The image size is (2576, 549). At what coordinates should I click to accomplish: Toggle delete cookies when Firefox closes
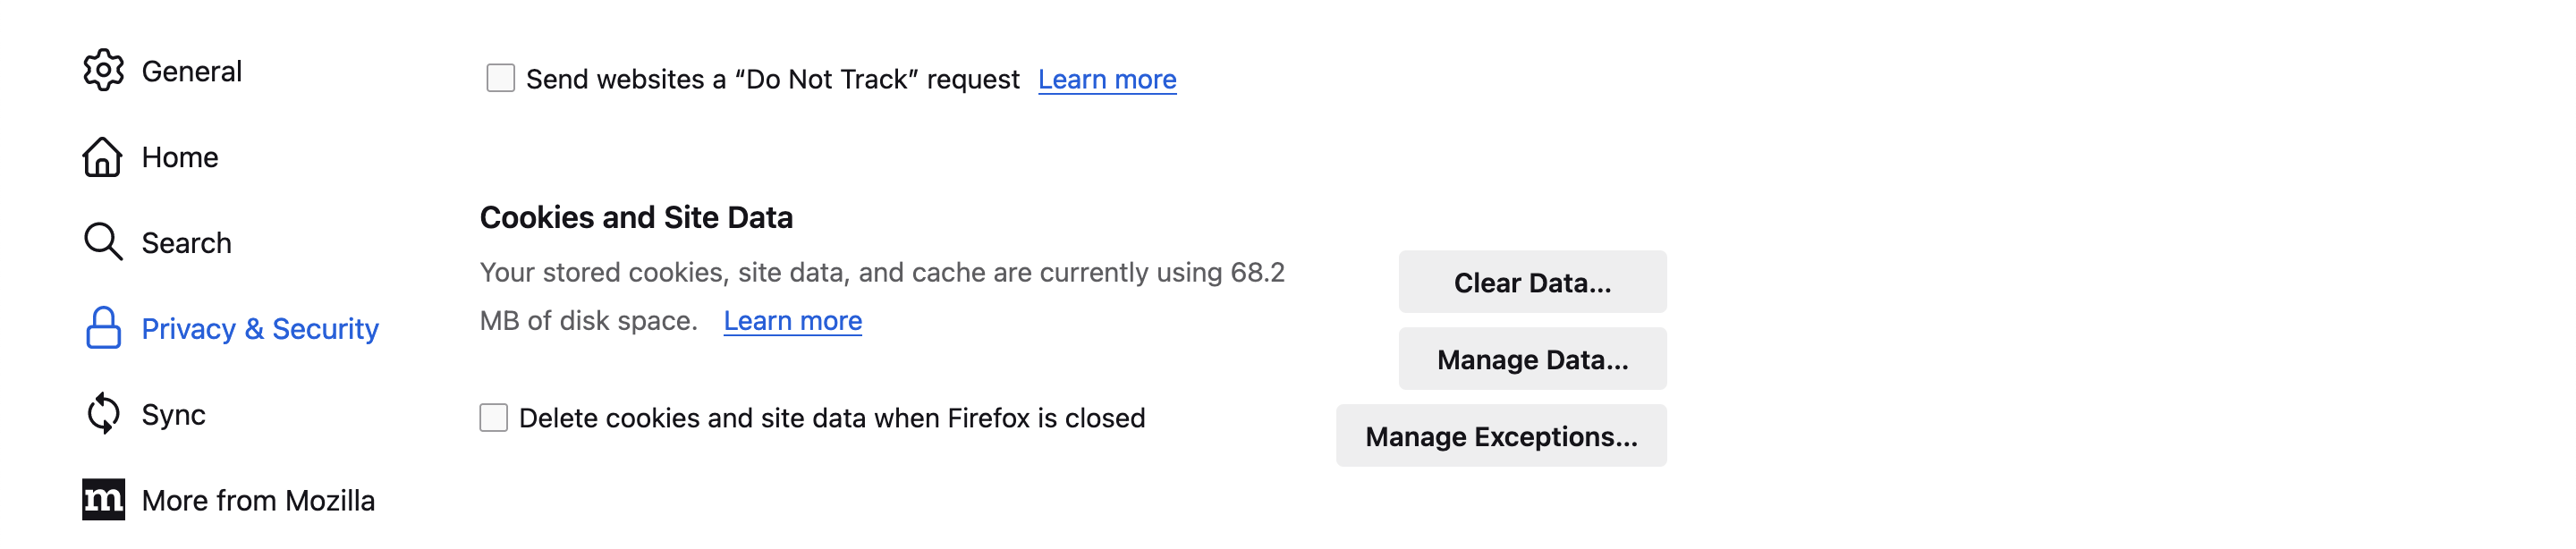pos(493,418)
